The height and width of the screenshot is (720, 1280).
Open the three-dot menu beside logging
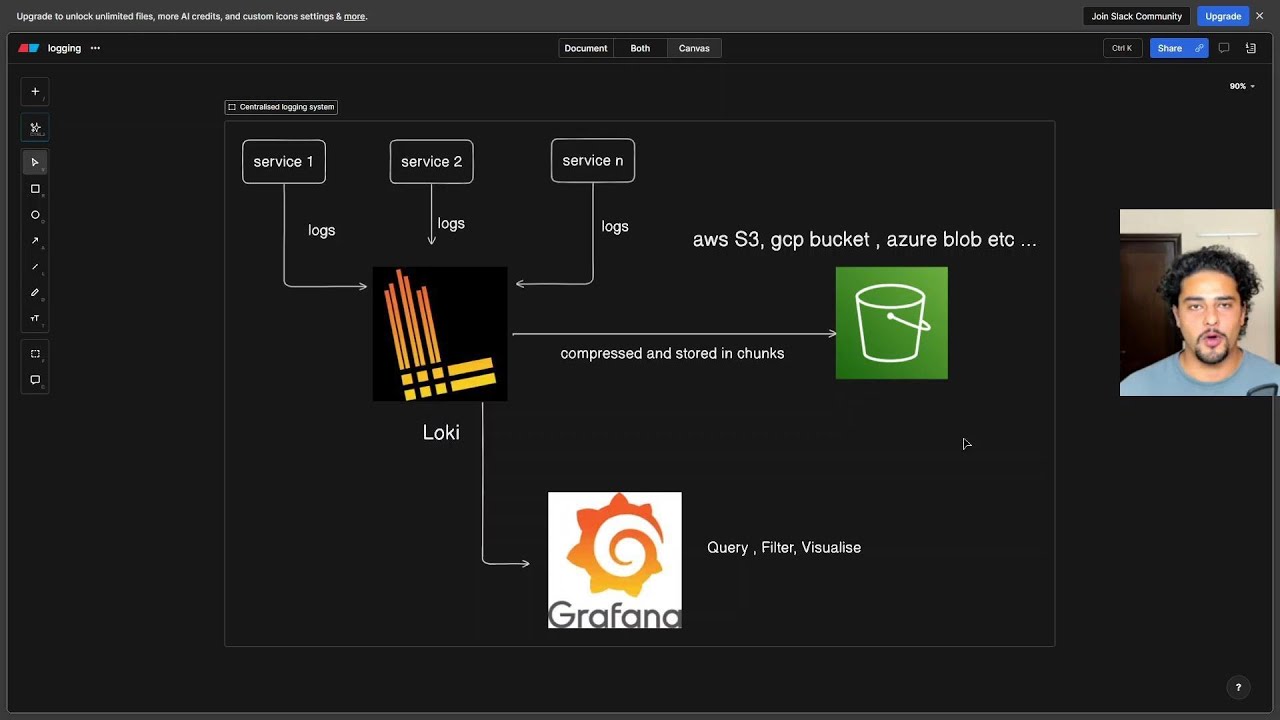tap(95, 48)
